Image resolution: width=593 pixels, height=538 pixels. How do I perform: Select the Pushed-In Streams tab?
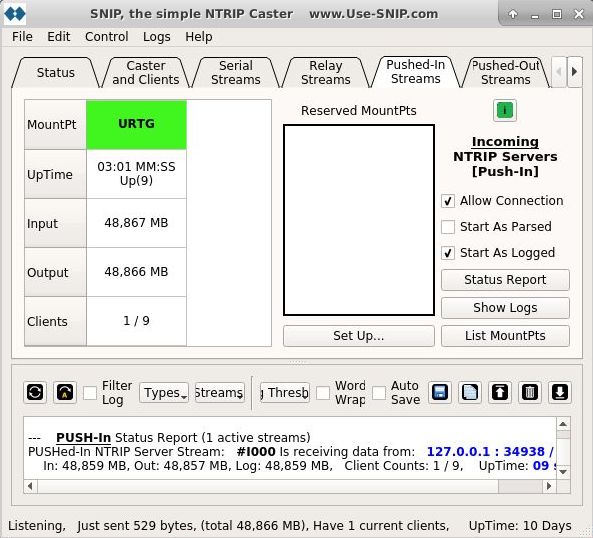416,72
